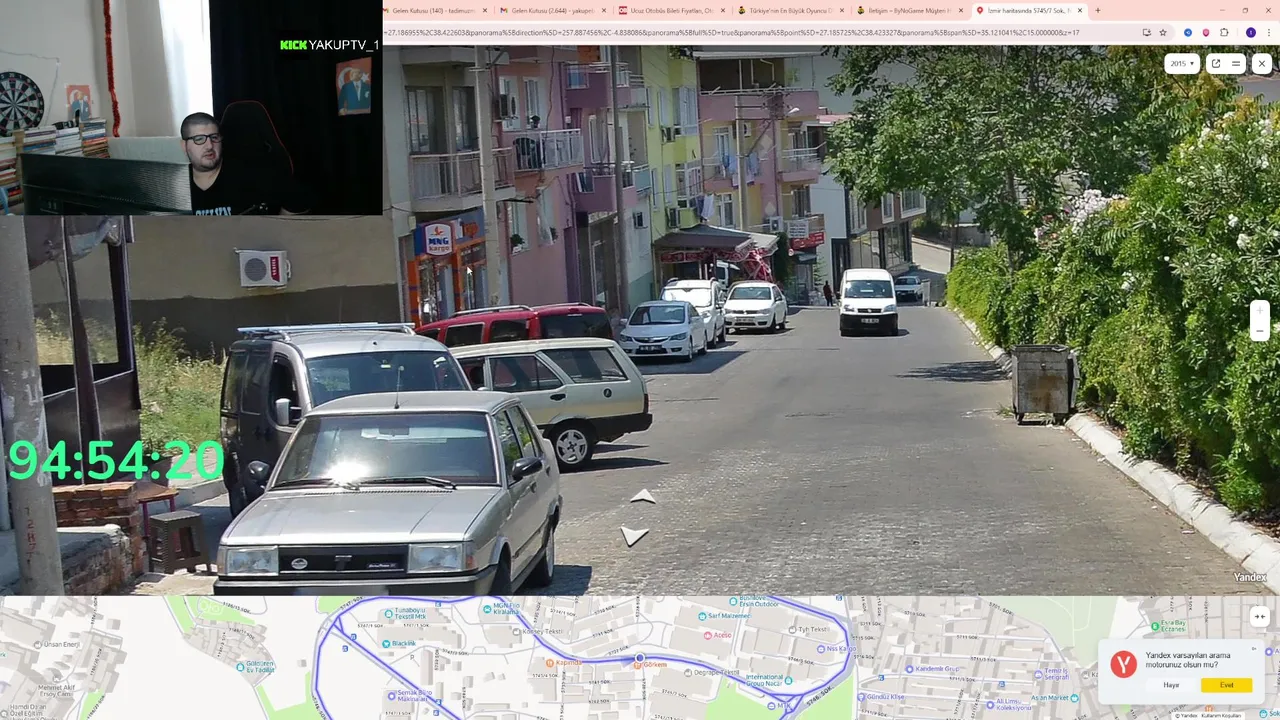The height and width of the screenshot is (720, 1280).
Task: Open the Chrome three-dot menu
Action: (x=1269, y=32)
